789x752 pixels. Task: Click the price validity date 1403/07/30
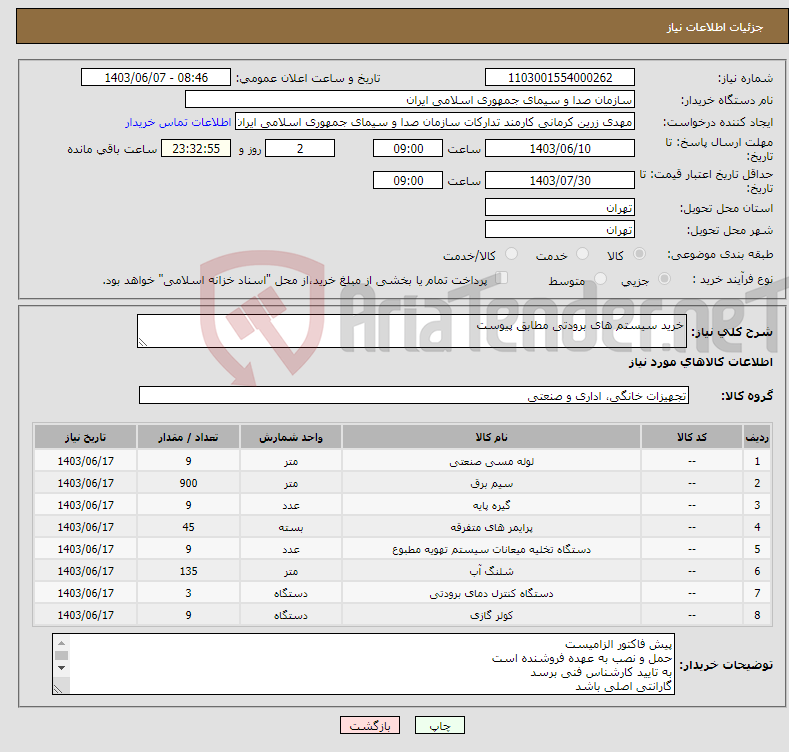[560, 180]
